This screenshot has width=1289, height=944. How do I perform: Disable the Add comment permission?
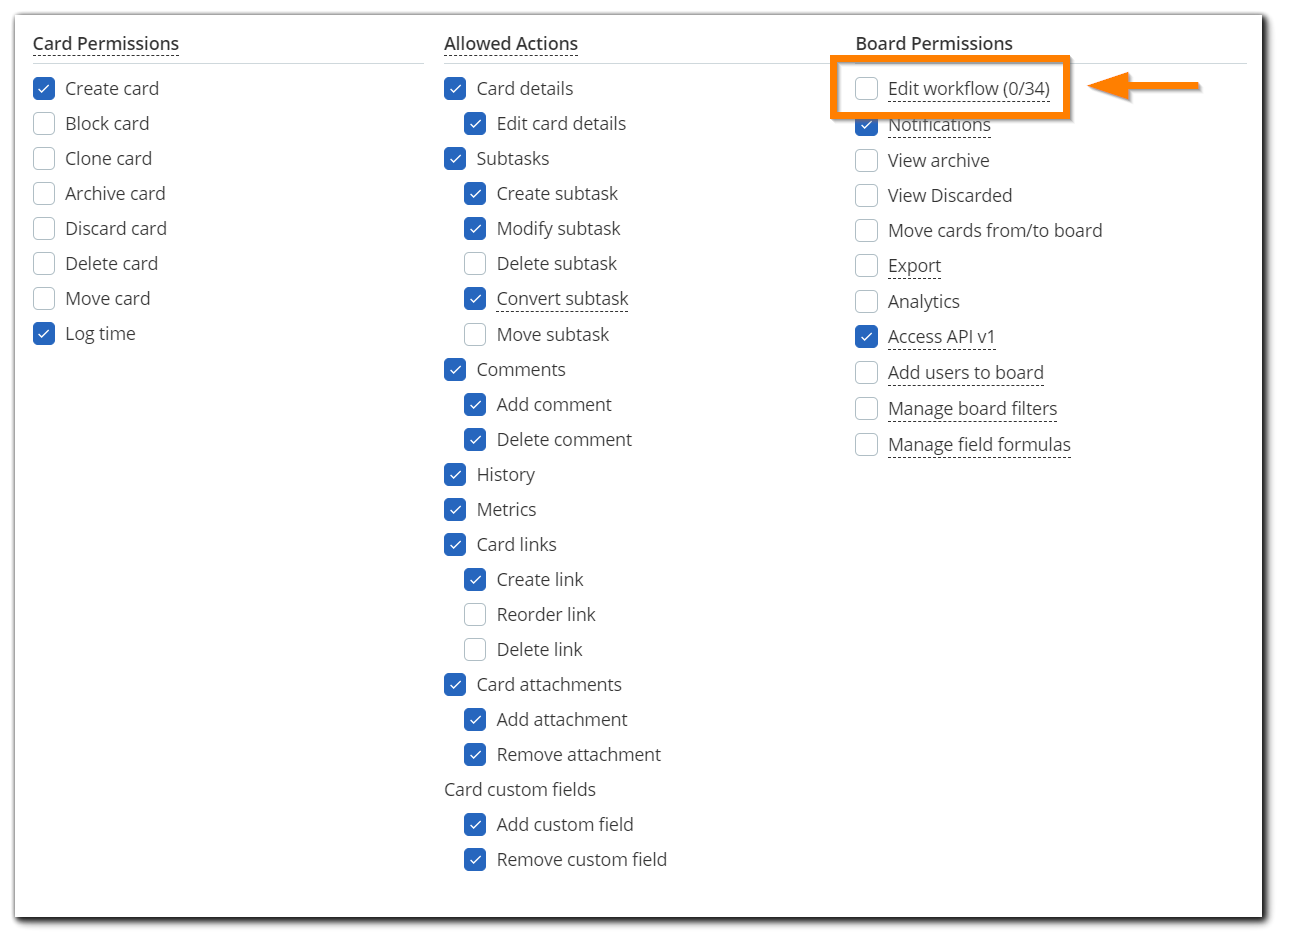pos(475,404)
